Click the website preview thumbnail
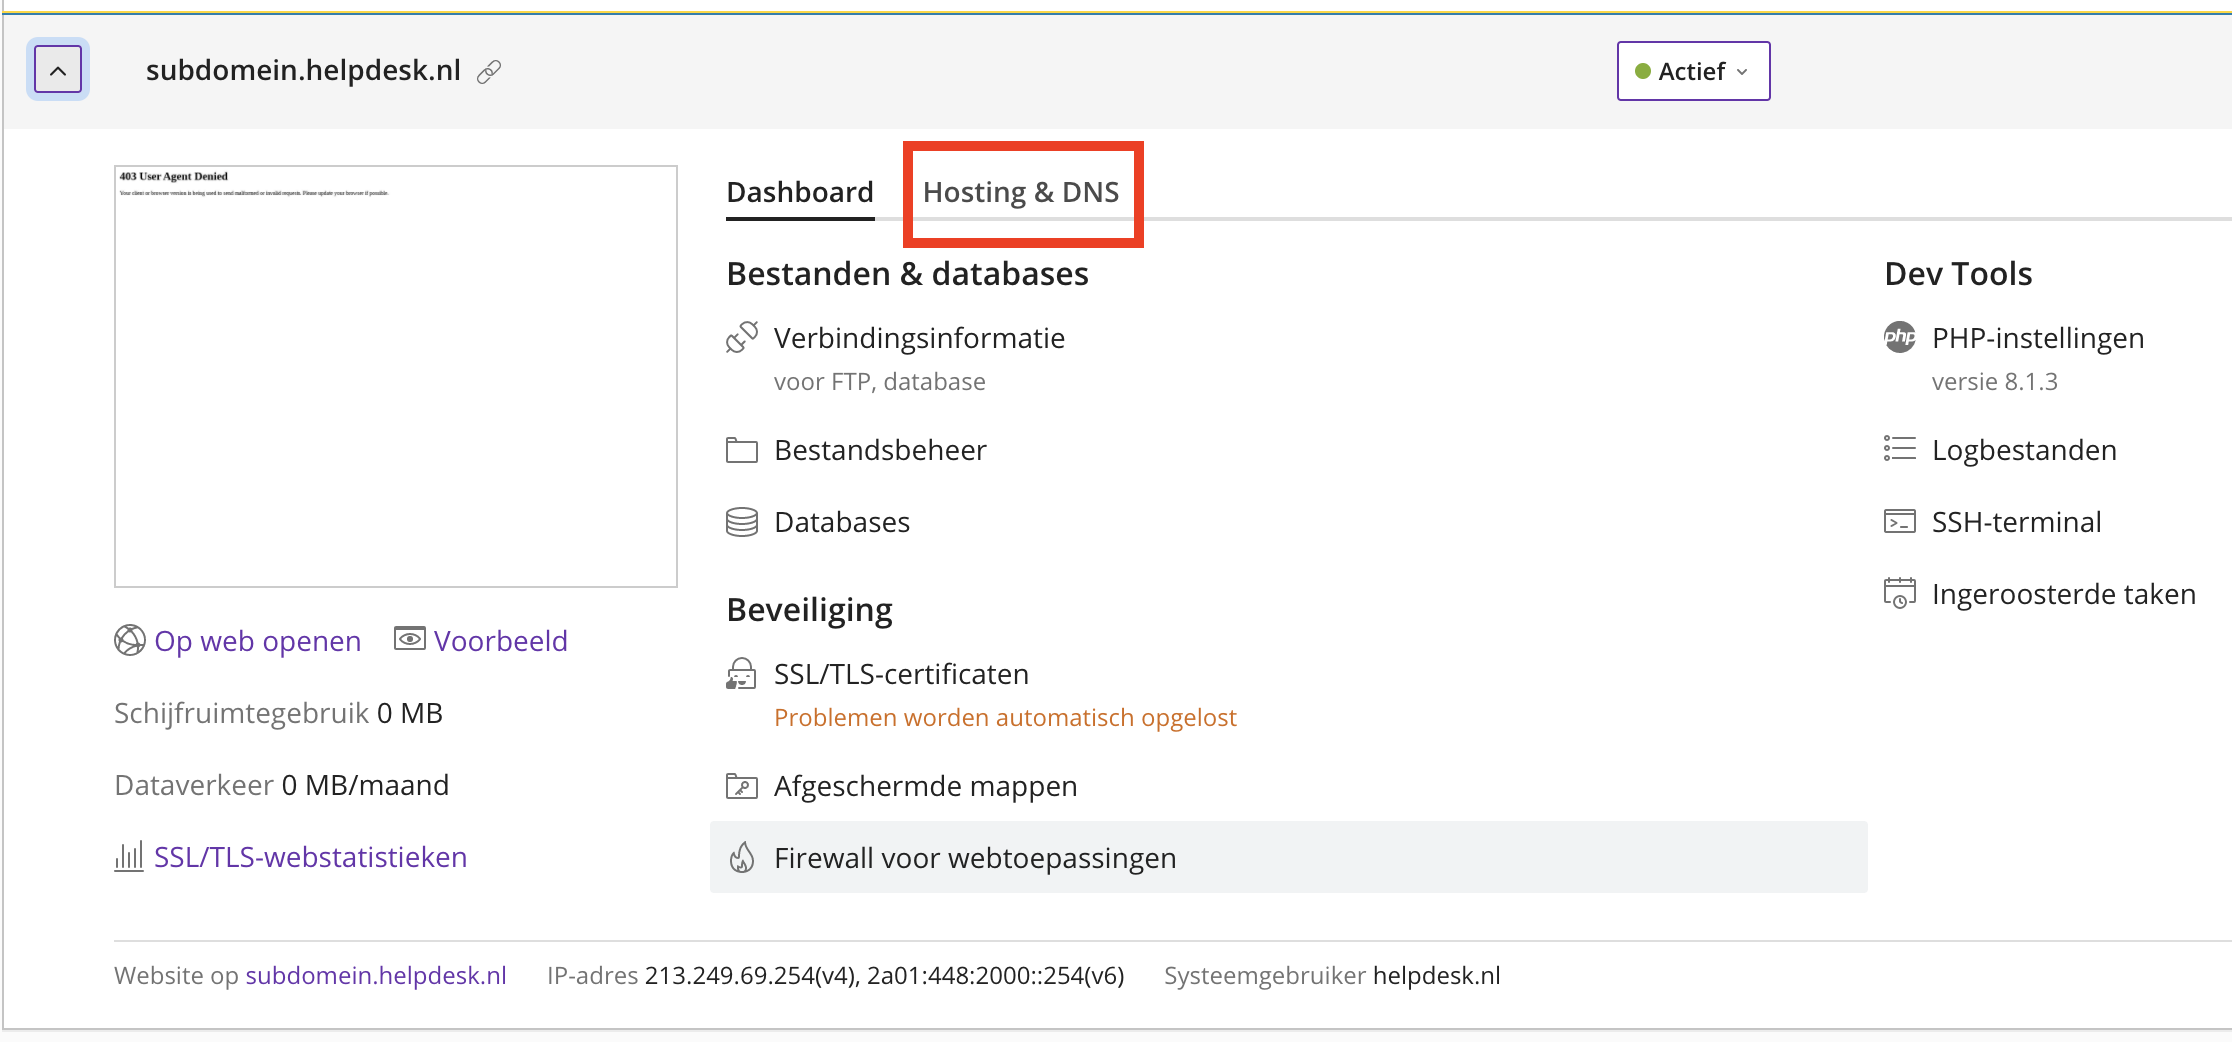Image resolution: width=2232 pixels, height=1042 pixels. pyautogui.click(x=396, y=376)
